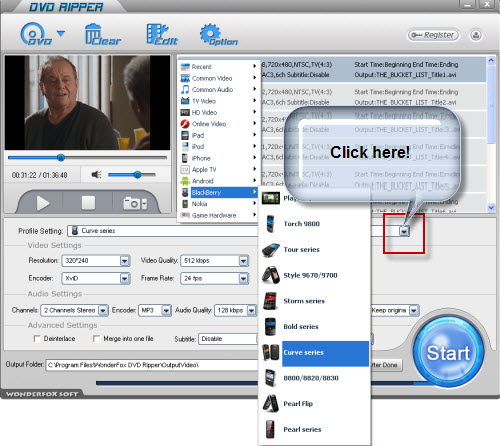Screen dimensions: 500x446
Task: Stop the video preview
Action: [88, 203]
